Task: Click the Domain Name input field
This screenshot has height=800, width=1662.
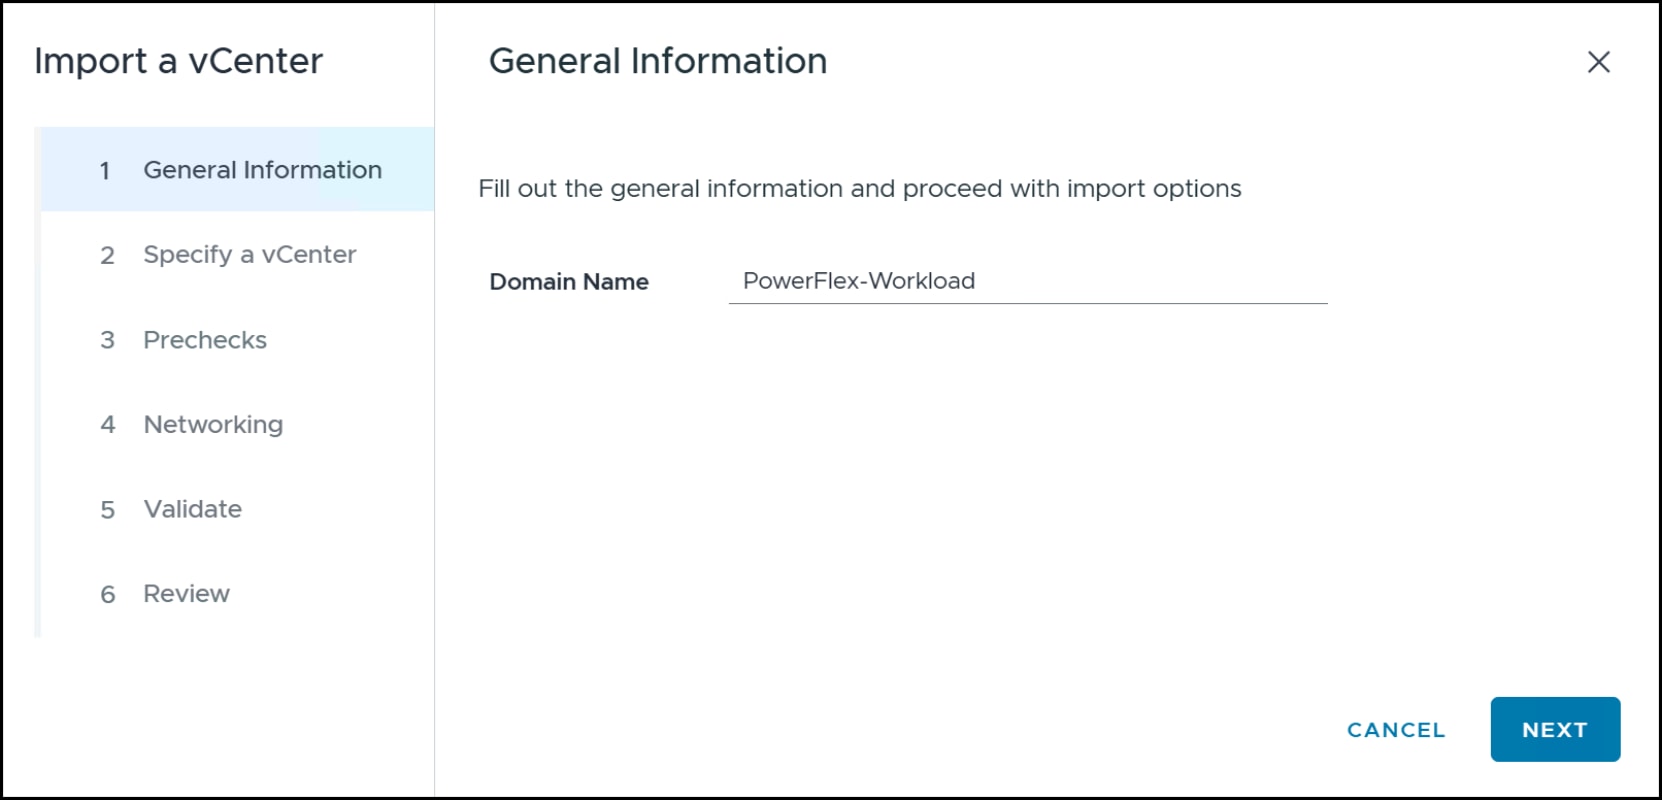Action: pyautogui.click(x=1028, y=282)
